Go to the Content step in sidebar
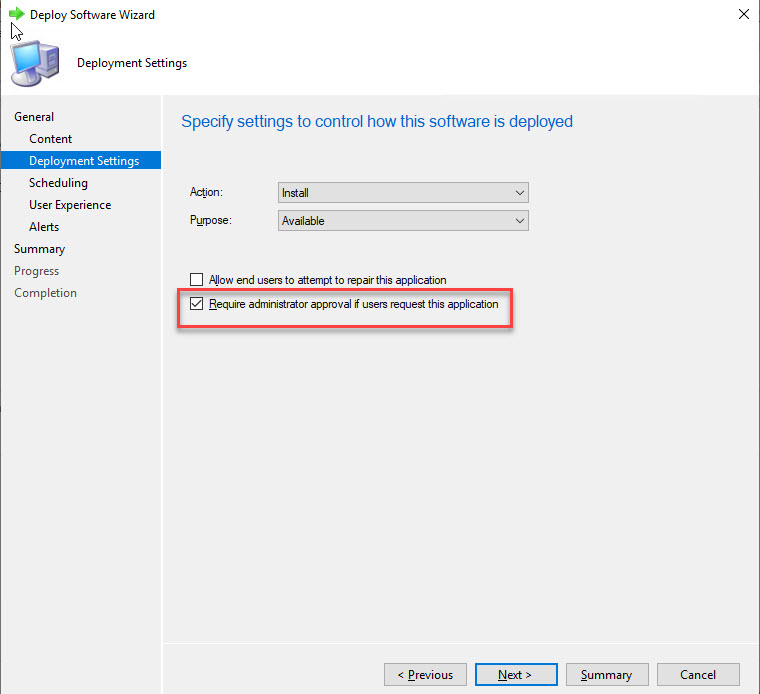Viewport: 760px width, 694px height. pos(51,139)
